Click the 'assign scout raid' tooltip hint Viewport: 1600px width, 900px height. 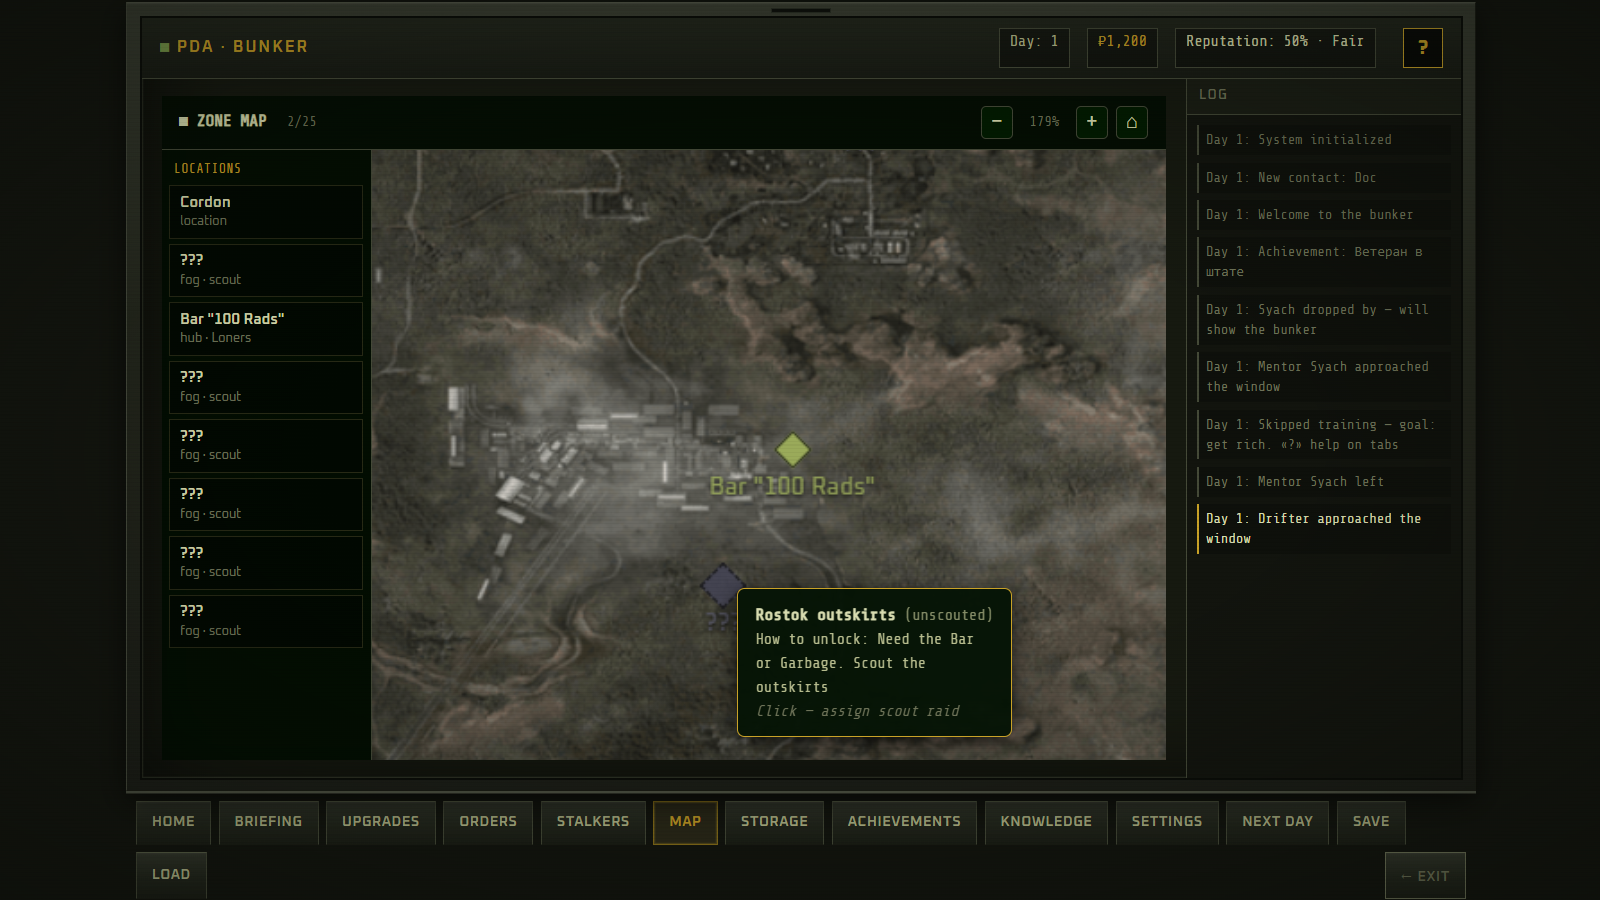[x=858, y=711]
